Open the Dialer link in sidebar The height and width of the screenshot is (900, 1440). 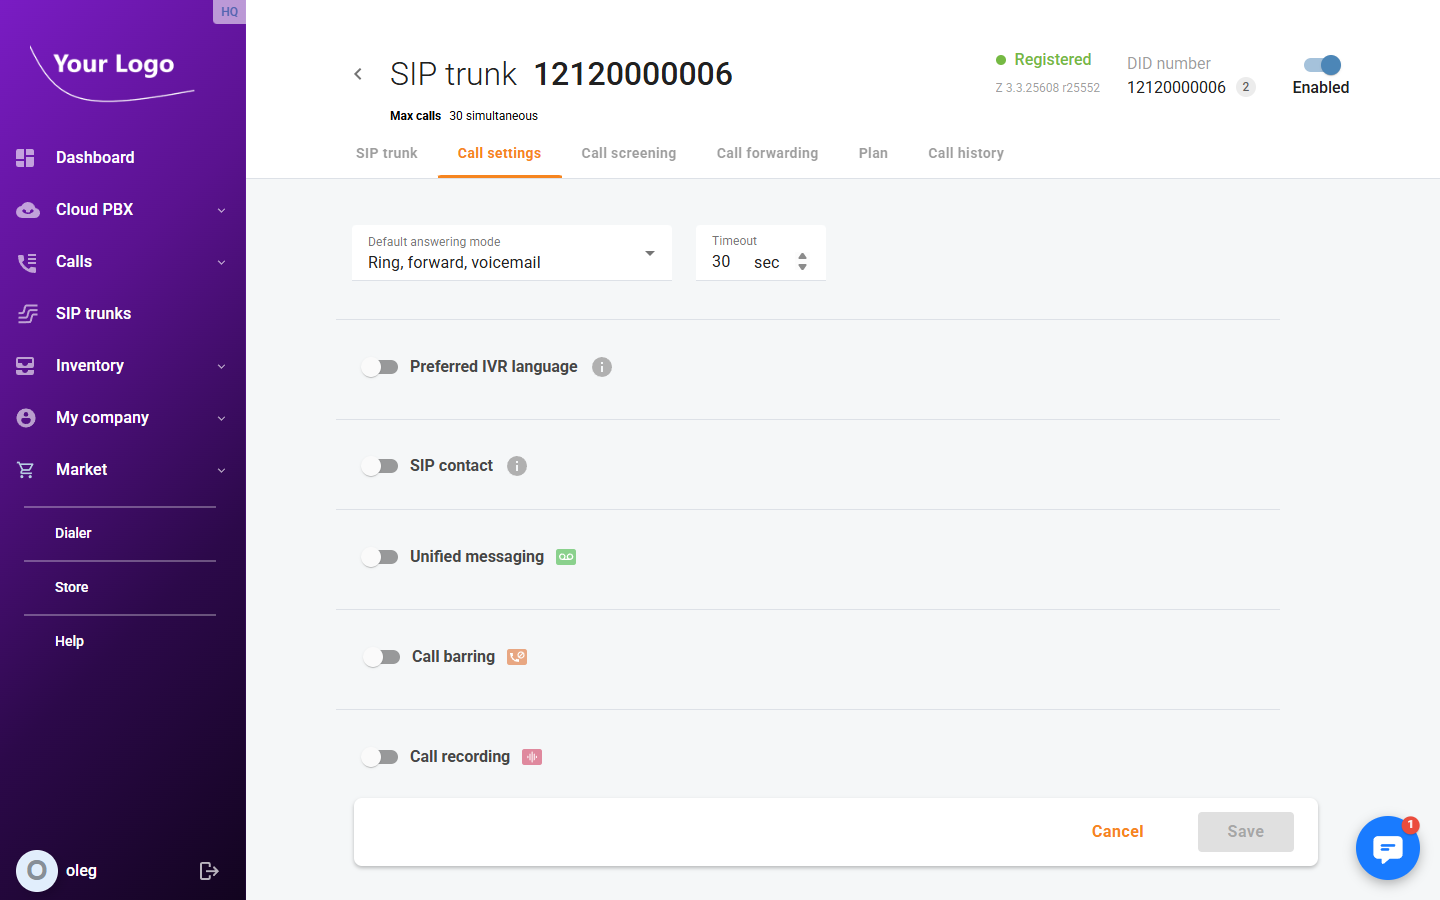73,533
